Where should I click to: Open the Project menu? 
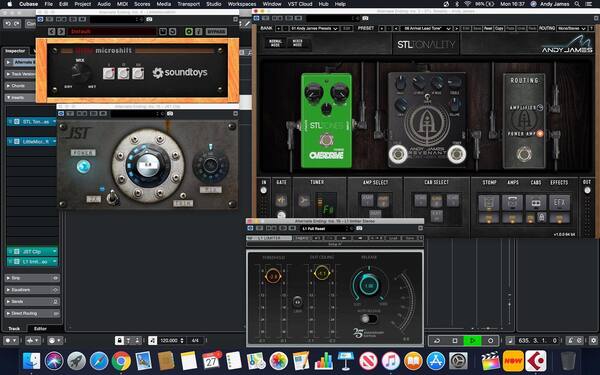(x=83, y=4)
